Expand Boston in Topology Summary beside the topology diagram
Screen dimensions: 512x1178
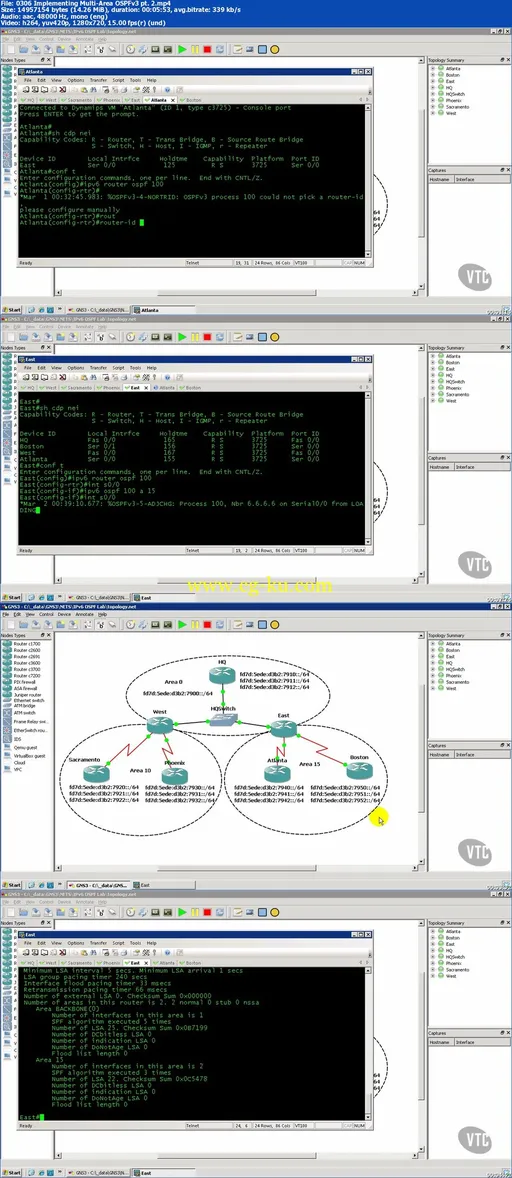(432, 650)
